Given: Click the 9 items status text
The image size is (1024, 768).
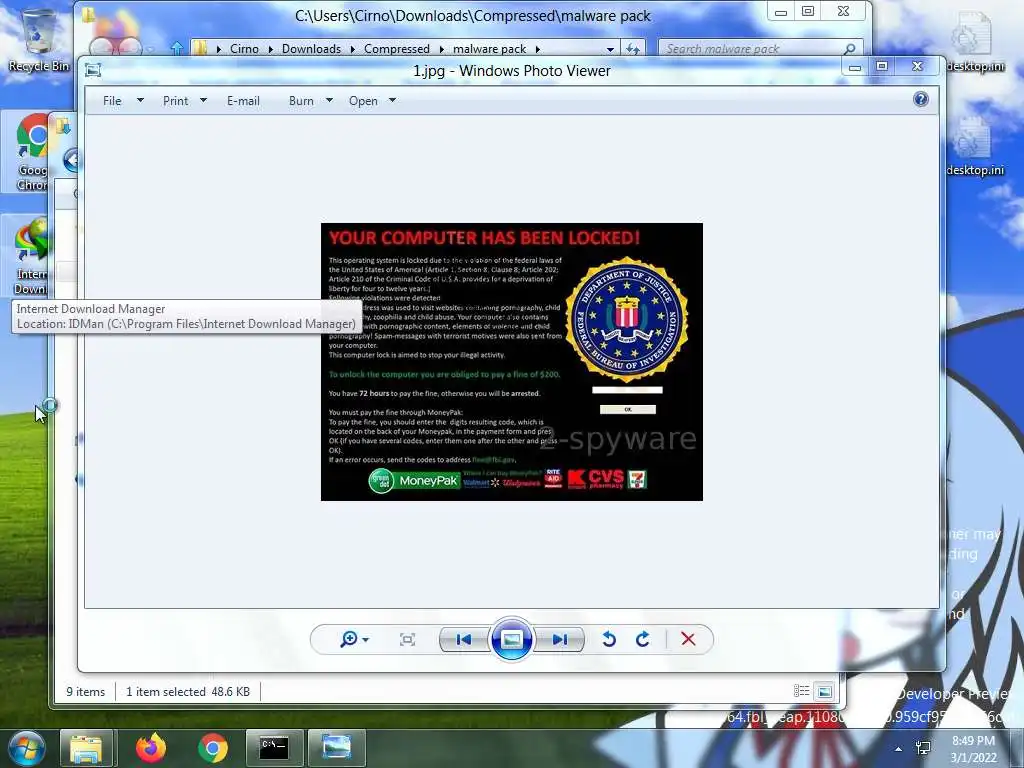Looking at the screenshot, I should [86, 692].
